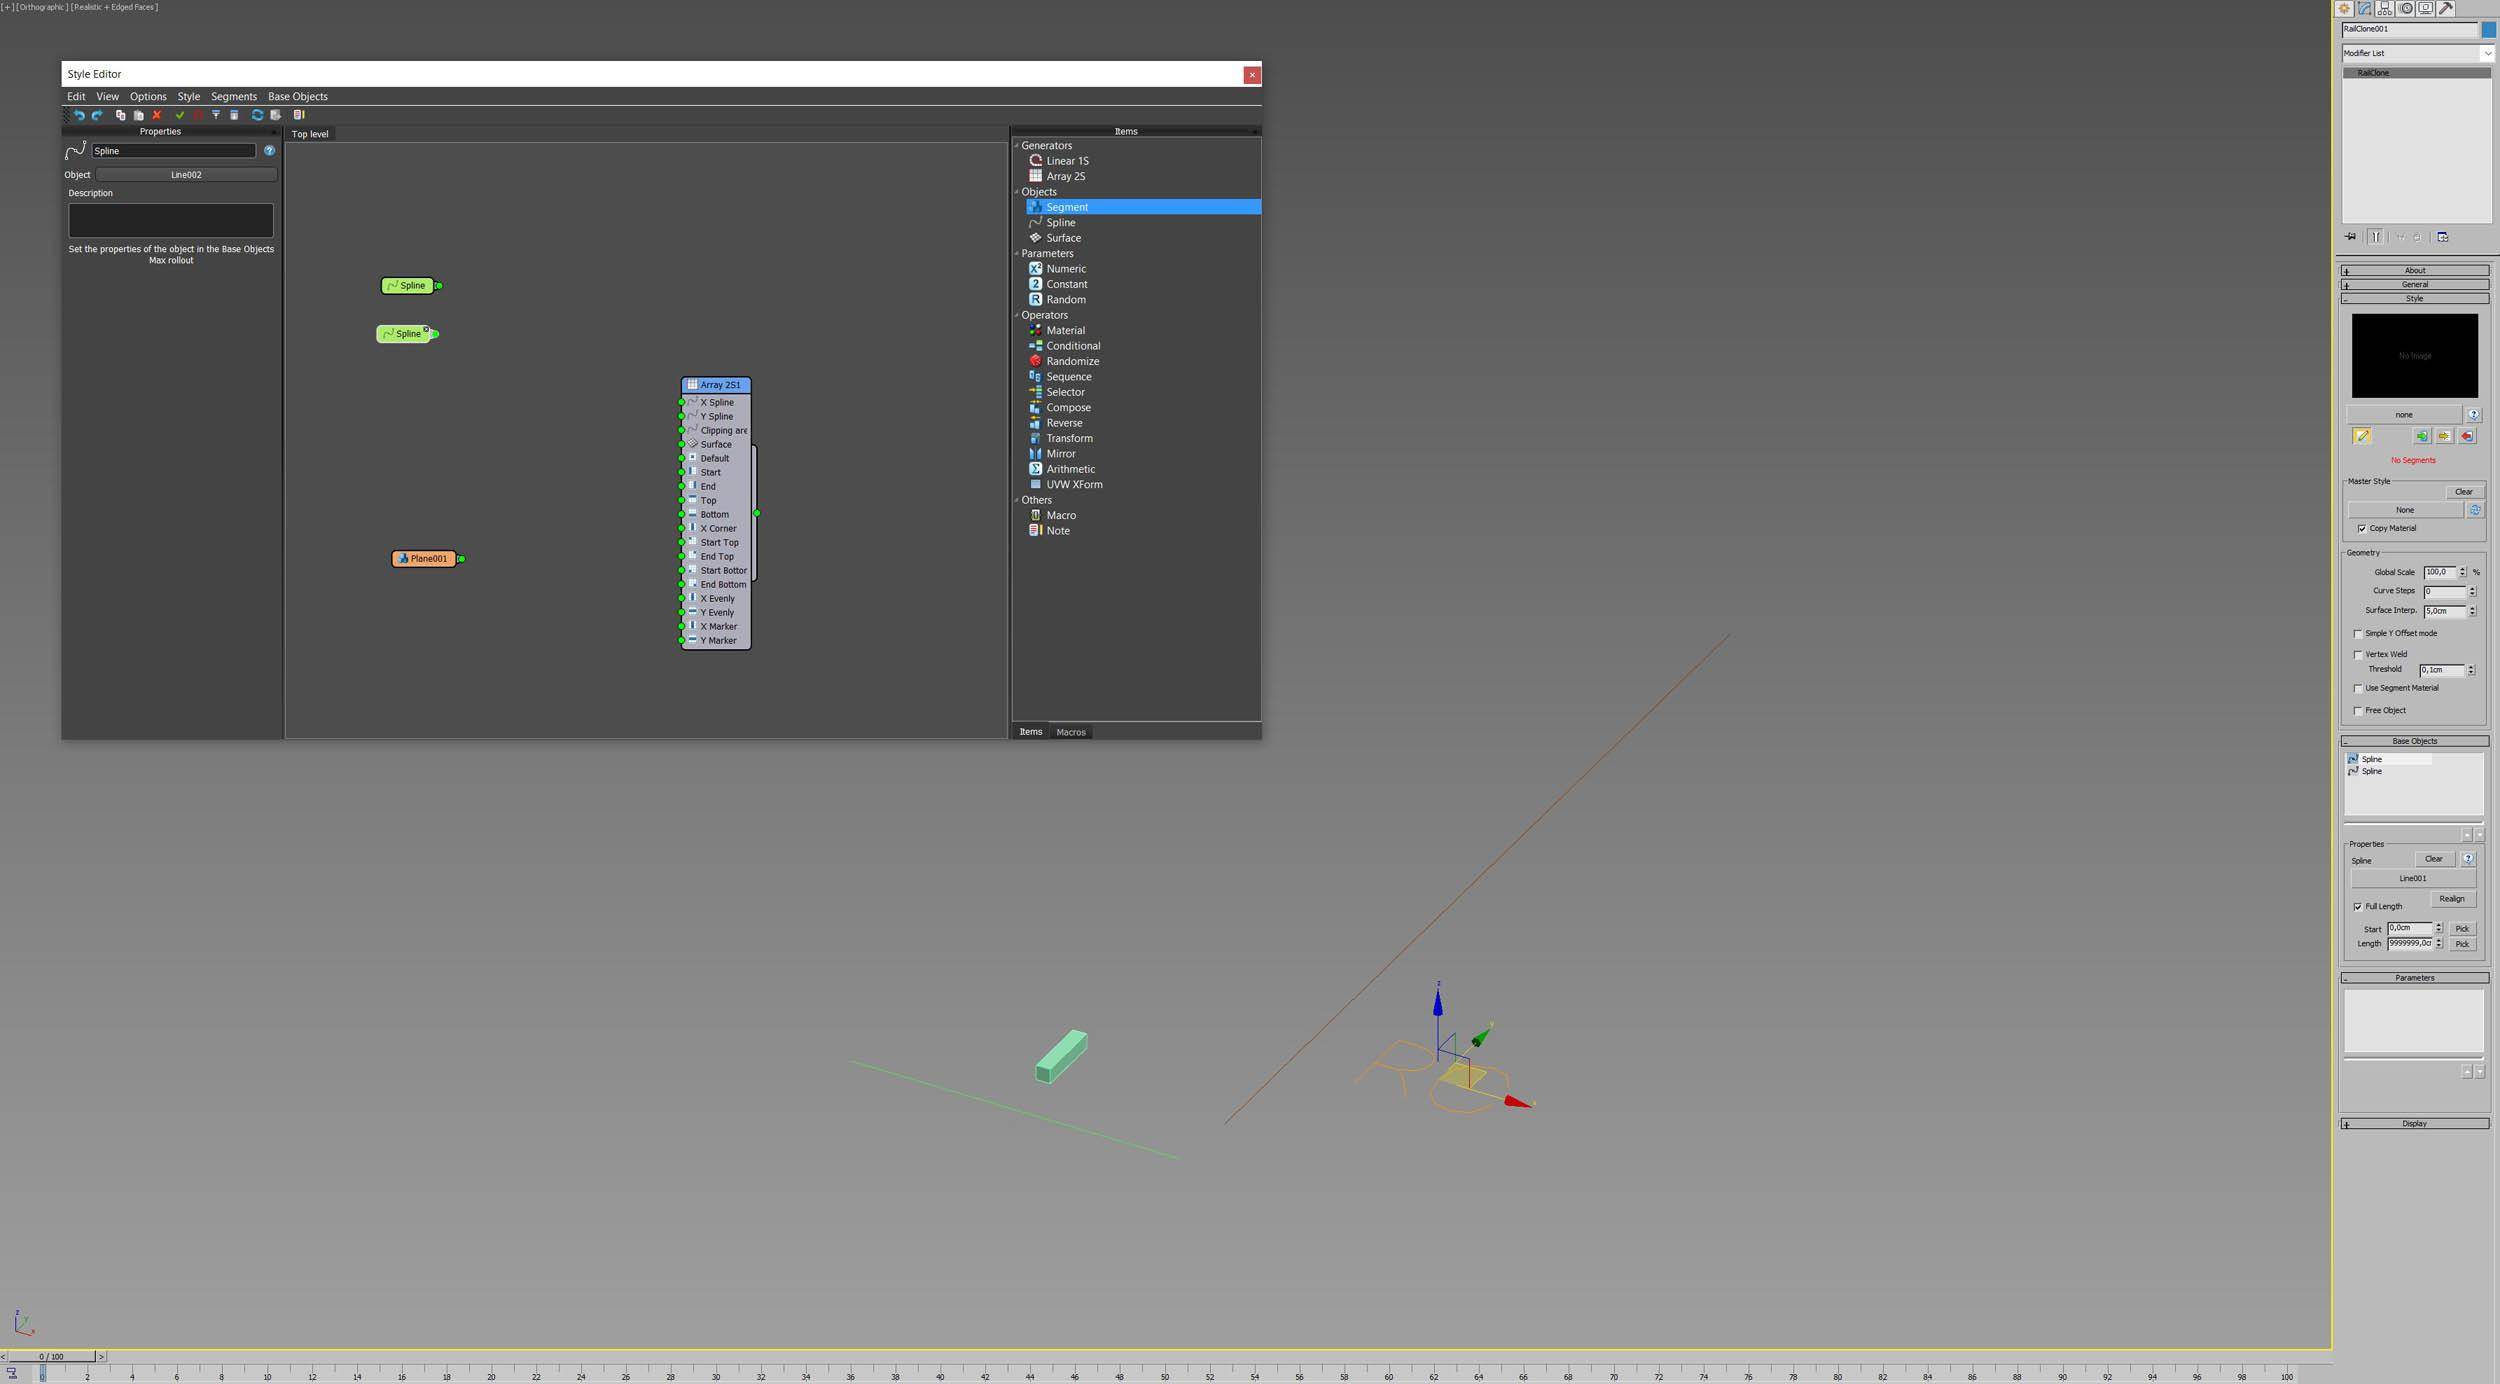The image size is (2500, 1384).
Task: Click the red X delete icon
Action: (157, 115)
